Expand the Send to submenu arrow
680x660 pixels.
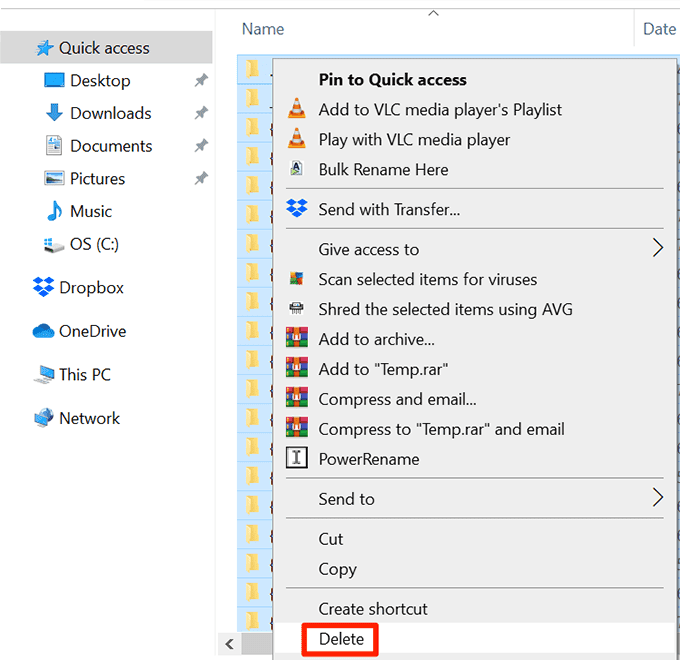[x=657, y=498]
